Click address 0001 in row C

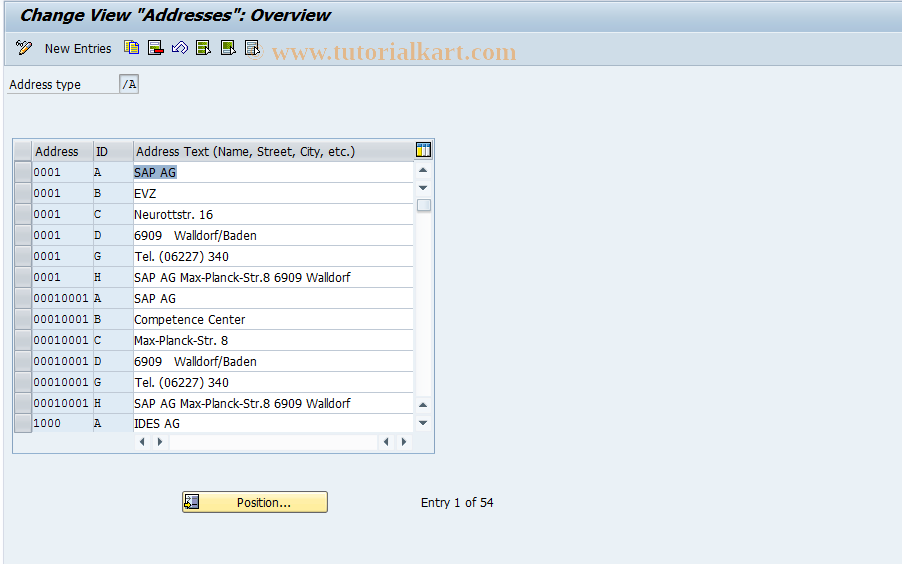[x=63, y=214]
